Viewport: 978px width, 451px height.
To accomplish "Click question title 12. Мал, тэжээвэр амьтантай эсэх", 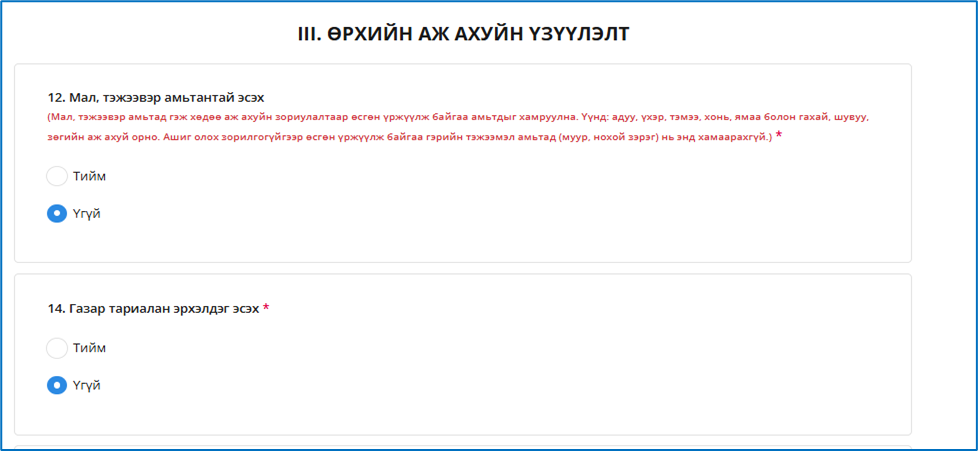I will [x=156, y=97].
